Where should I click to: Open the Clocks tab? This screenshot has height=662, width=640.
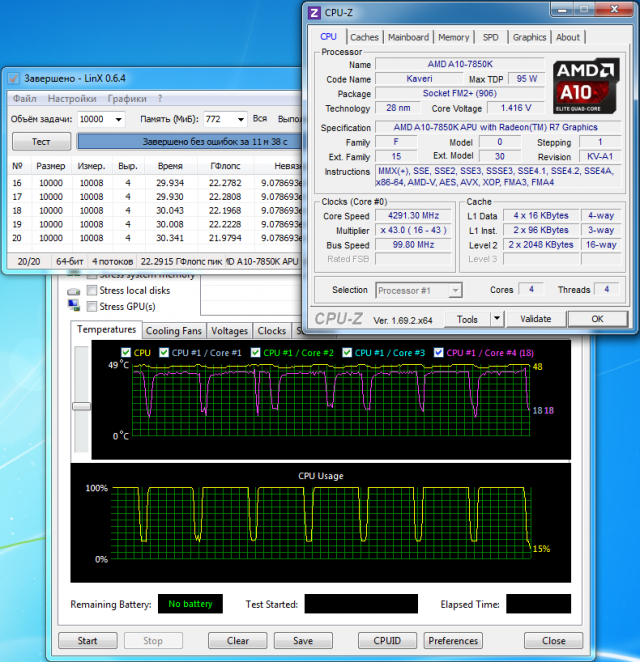point(271,331)
